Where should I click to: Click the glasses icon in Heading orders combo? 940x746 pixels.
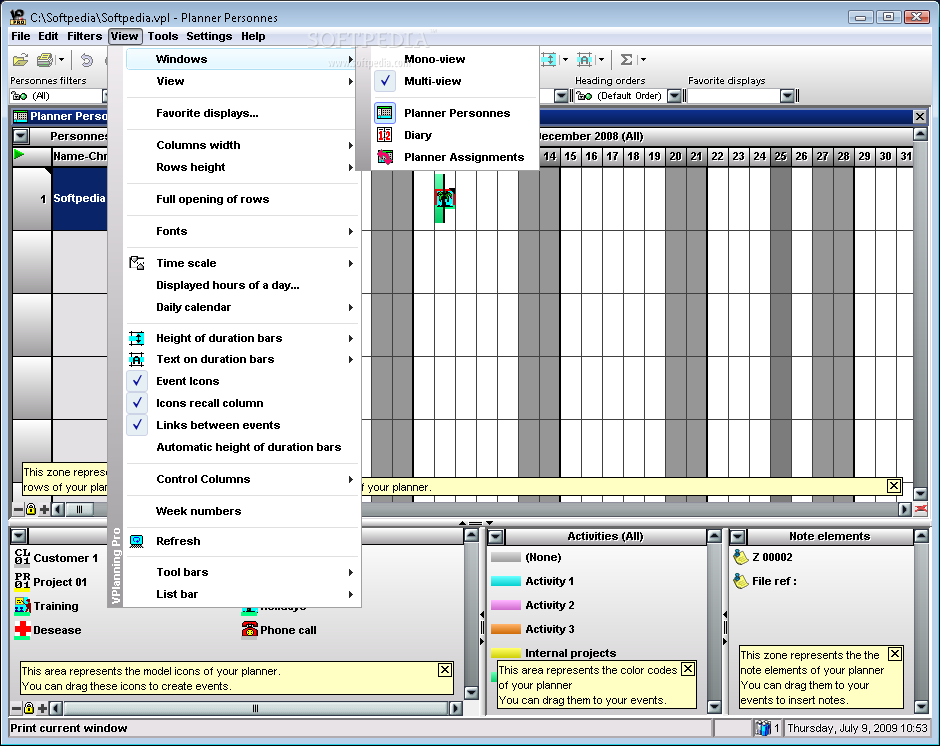pos(585,96)
